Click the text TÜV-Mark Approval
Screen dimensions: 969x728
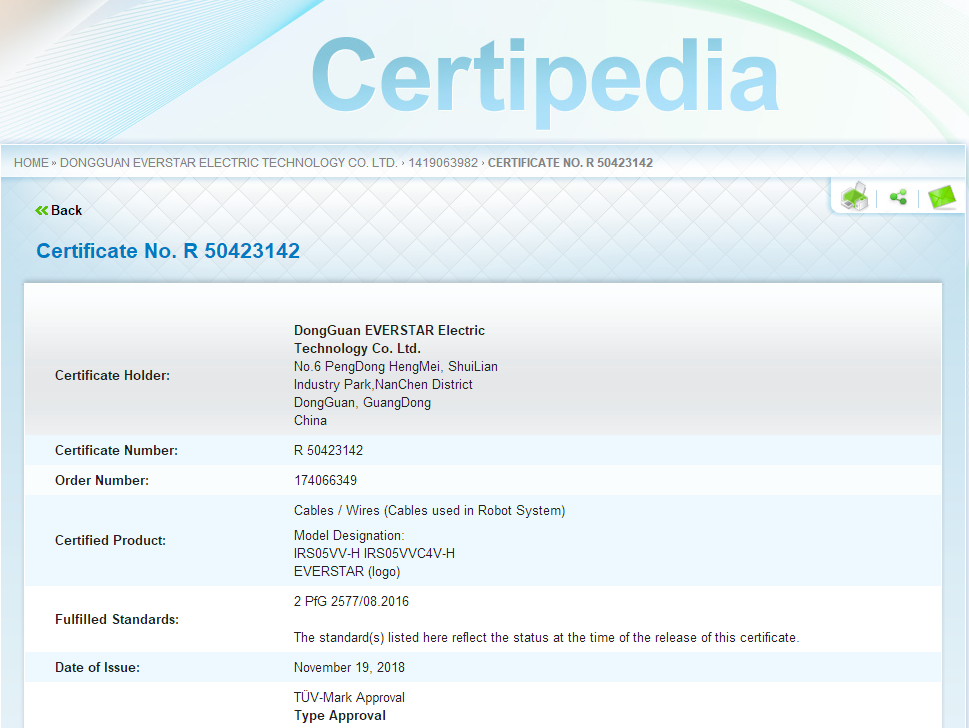pos(349,697)
